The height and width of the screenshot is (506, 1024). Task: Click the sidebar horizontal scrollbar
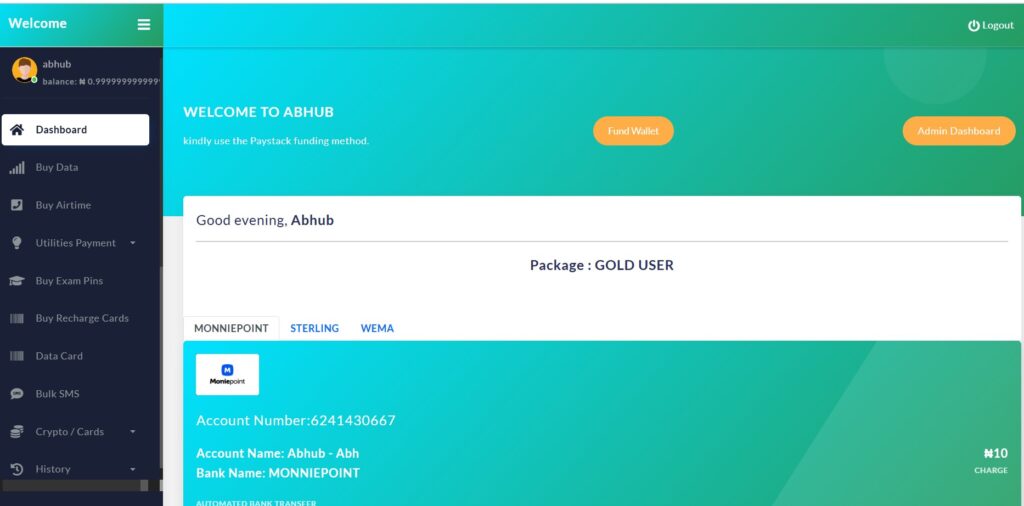coord(75,486)
